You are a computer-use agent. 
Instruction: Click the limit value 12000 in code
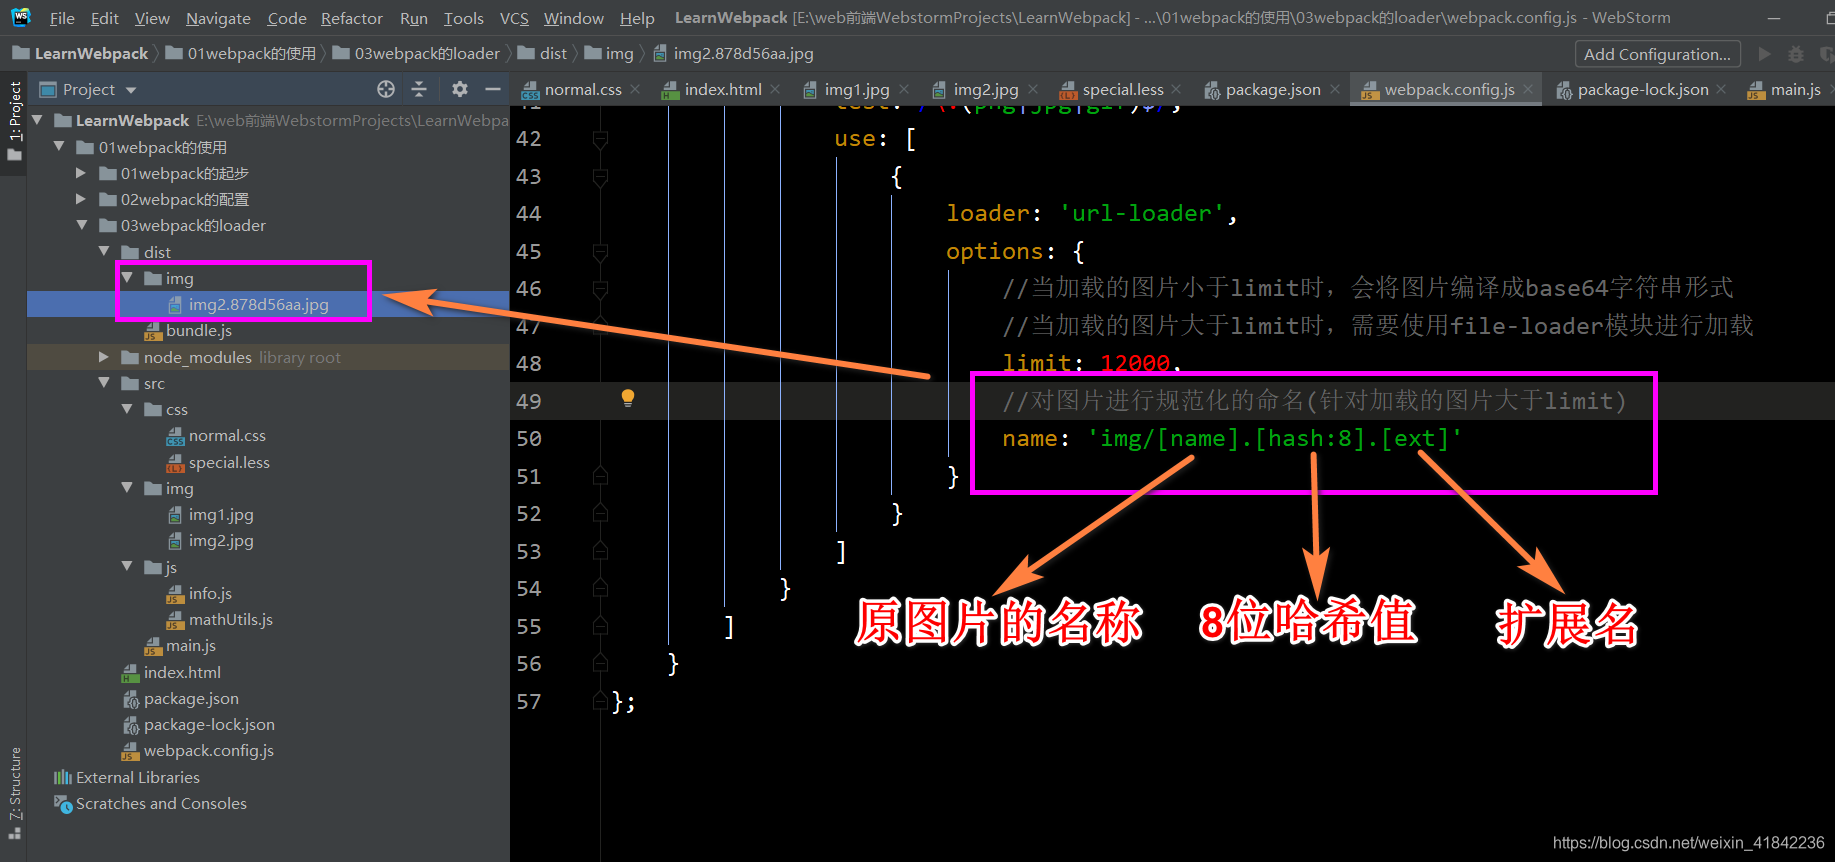[x=1135, y=363]
